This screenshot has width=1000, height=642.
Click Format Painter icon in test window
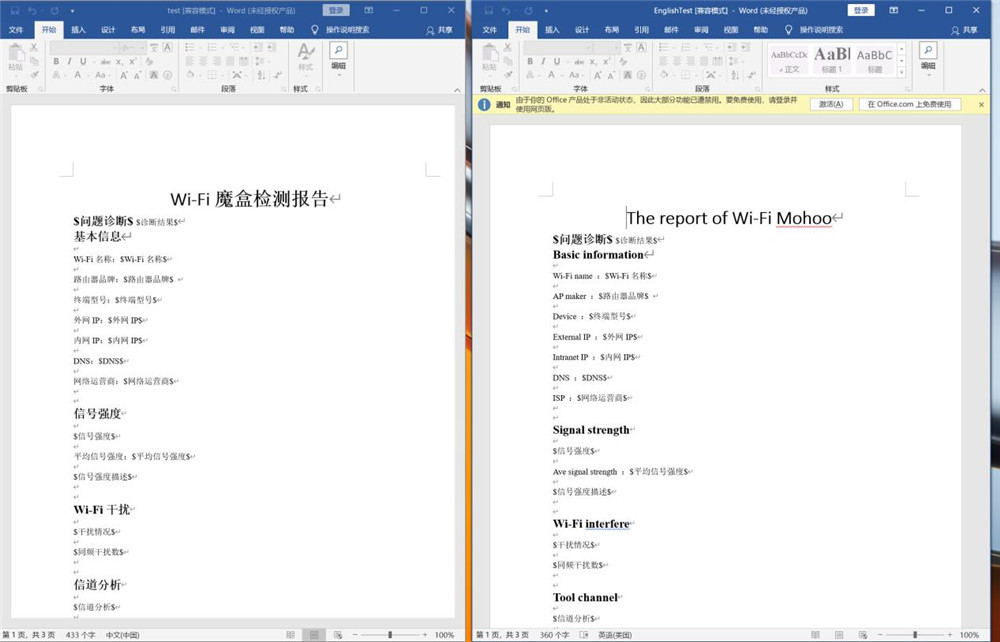34,75
